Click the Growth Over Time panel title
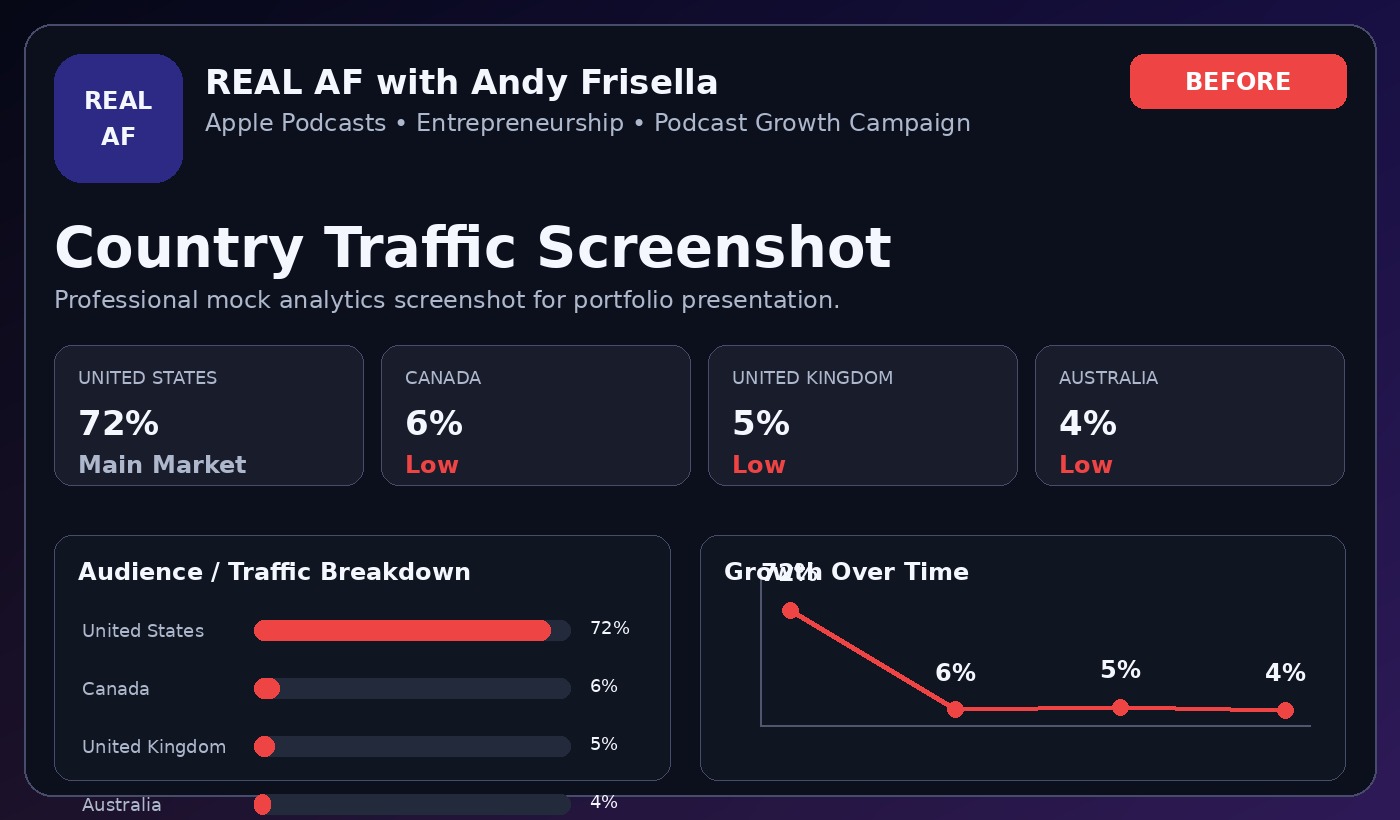1400x820 pixels. pos(846,572)
